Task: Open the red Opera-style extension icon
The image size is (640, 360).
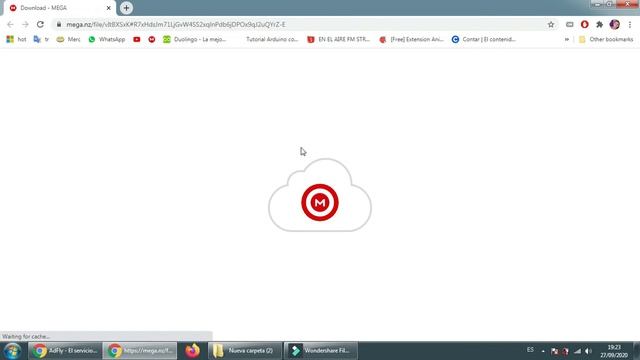Action: [x=584, y=24]
